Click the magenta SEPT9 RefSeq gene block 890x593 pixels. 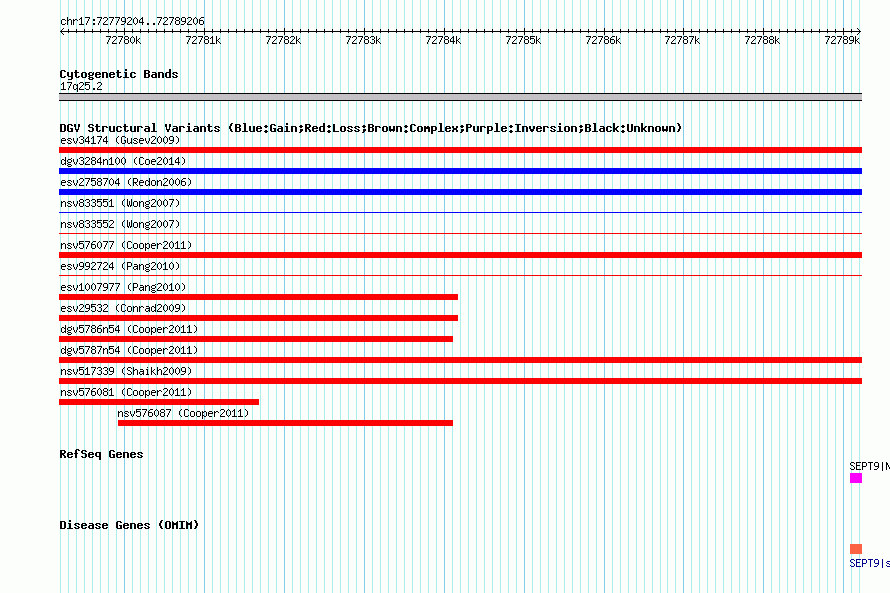(x=856, y=478)
